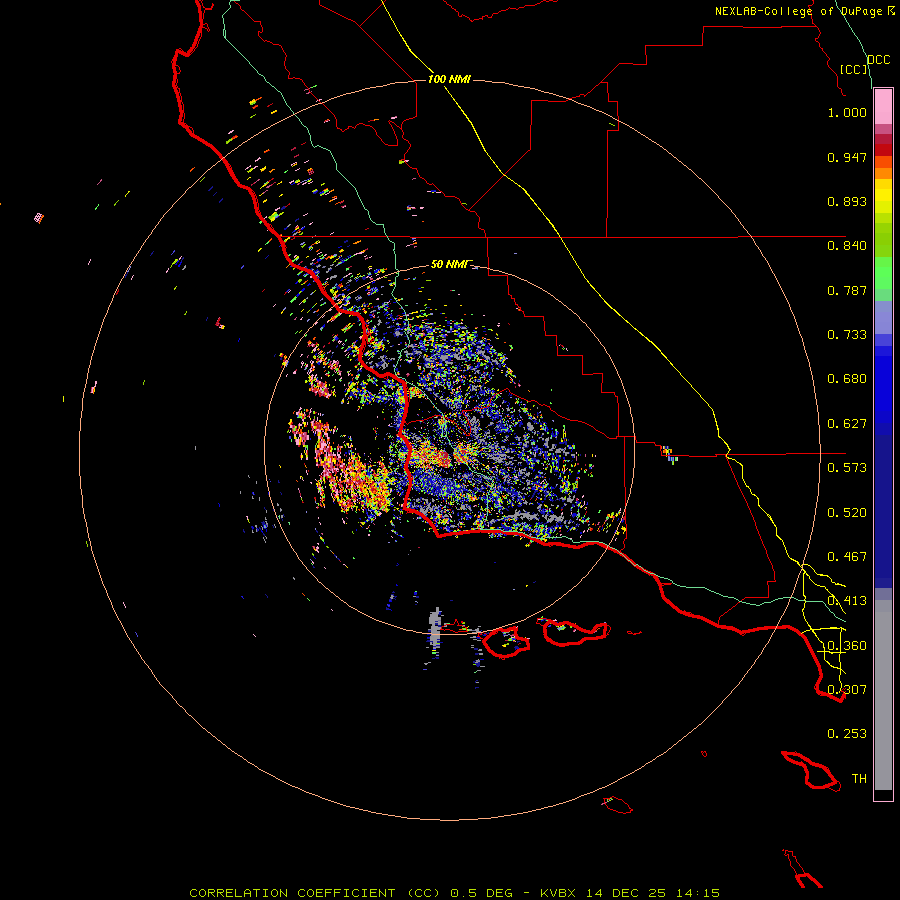Click the 0.520 scale value
This screenshot has width=900, height=900.
tap(847, 513)
